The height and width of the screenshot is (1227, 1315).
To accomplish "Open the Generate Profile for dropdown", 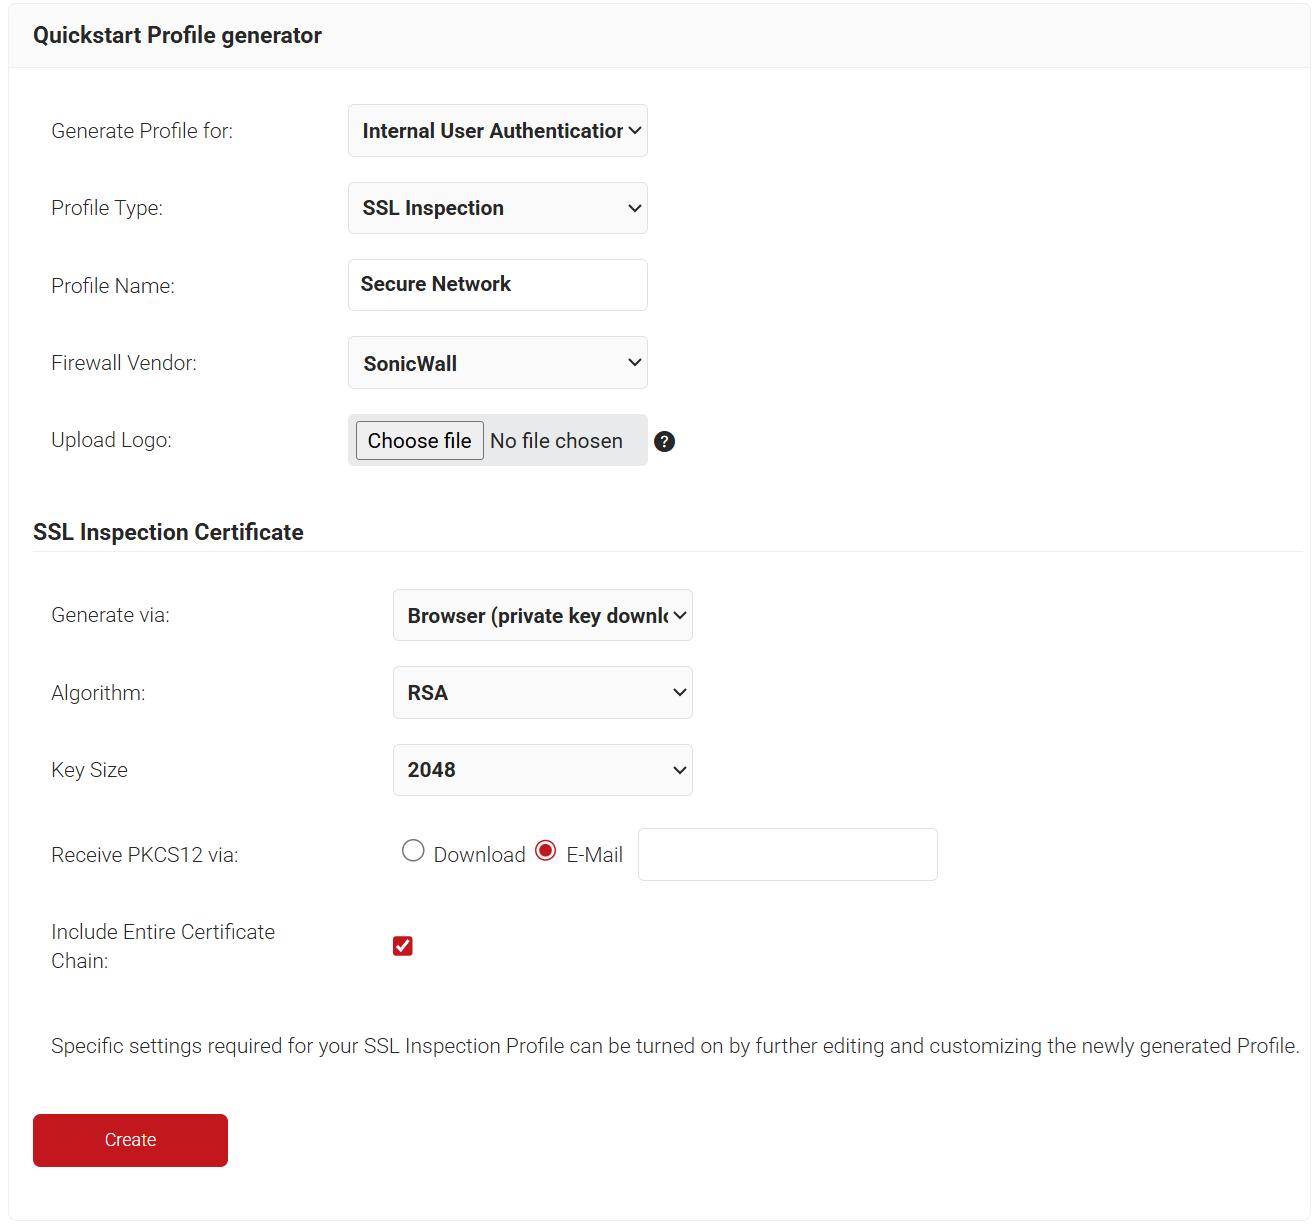I will (497, 131).
